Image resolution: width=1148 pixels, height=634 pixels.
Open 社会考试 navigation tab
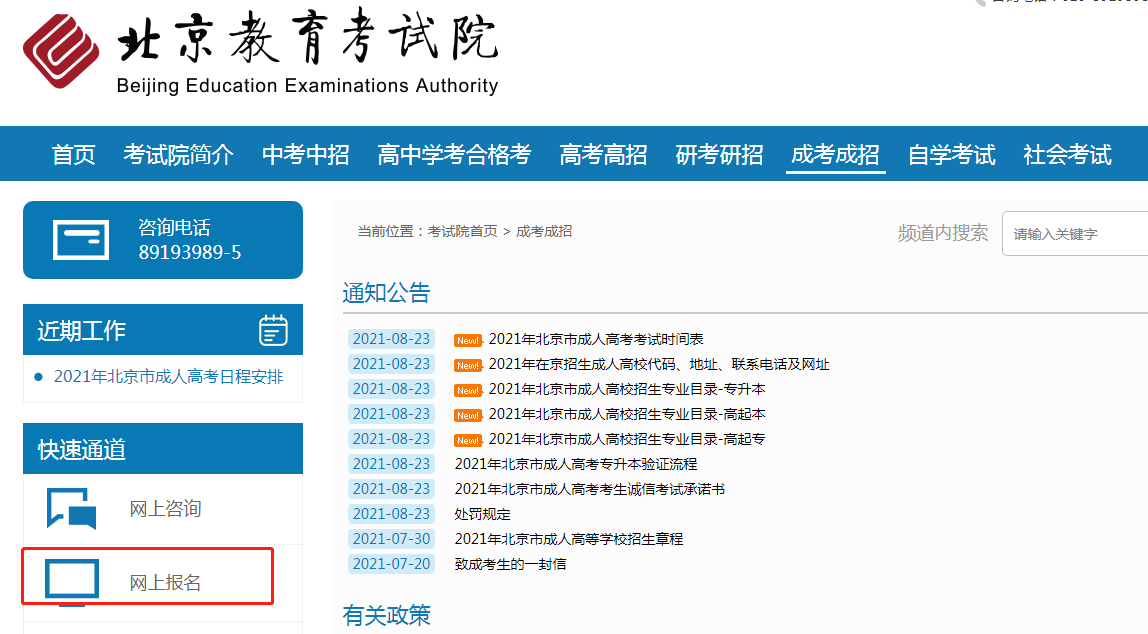1067,155
